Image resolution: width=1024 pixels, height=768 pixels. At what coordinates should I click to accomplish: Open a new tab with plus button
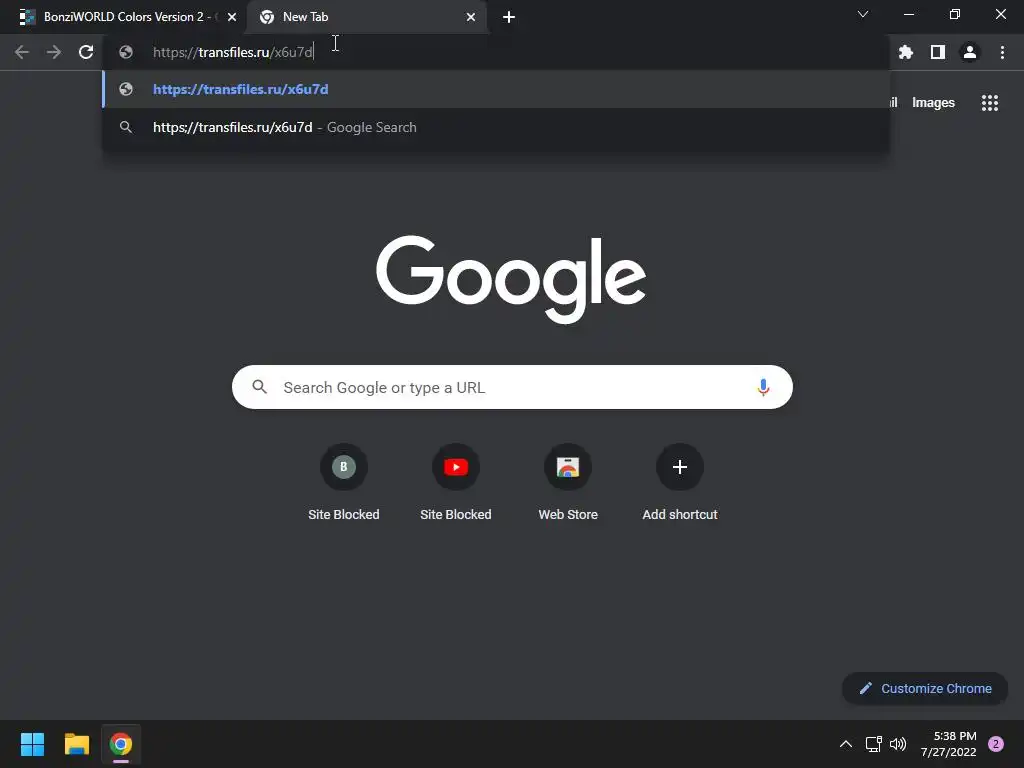pyautogui.click(x=509, y=17)
